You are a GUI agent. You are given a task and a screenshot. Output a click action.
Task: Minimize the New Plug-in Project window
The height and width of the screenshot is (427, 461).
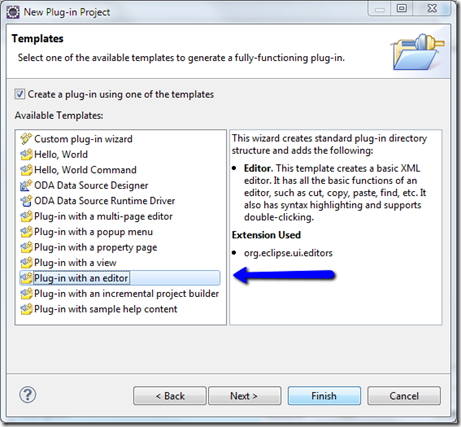click(x=379, y=8)
